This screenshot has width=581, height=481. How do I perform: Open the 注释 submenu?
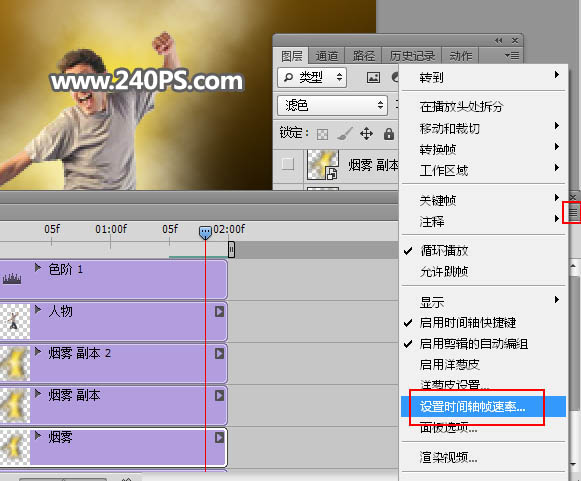484,222
